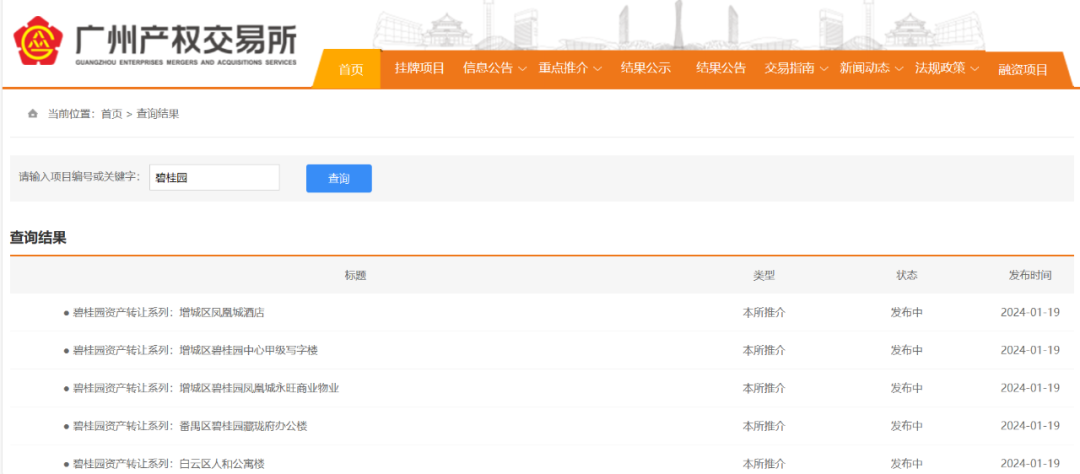Image resolution: width=1080 pixels, height=474 pixels.
Task: Open listing 番禺区碧桂园珑府办公楼
Action: [189, 426]
